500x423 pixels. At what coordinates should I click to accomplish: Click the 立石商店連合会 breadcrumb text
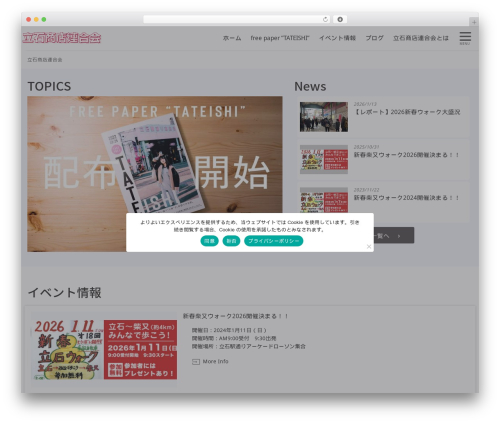tap(45, 60)
